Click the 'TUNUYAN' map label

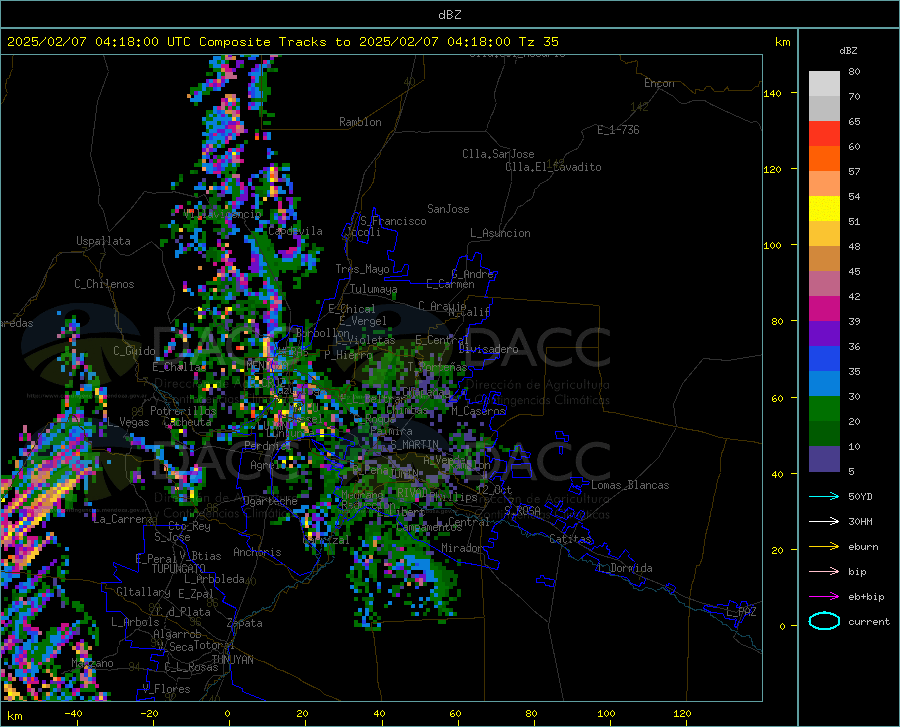click(232, 660)
